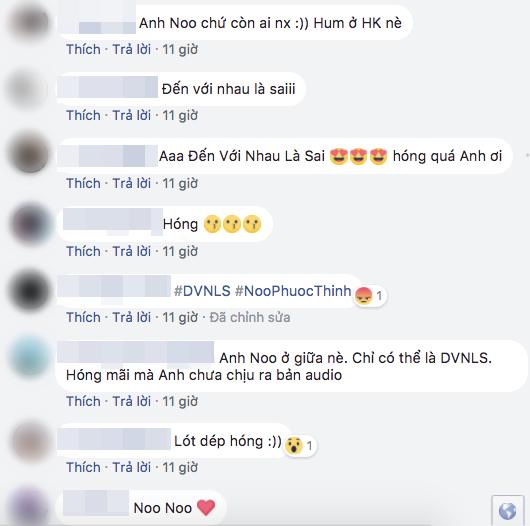Reply to 'Anh Noo ở giữa nè' comment

(131, 401)
